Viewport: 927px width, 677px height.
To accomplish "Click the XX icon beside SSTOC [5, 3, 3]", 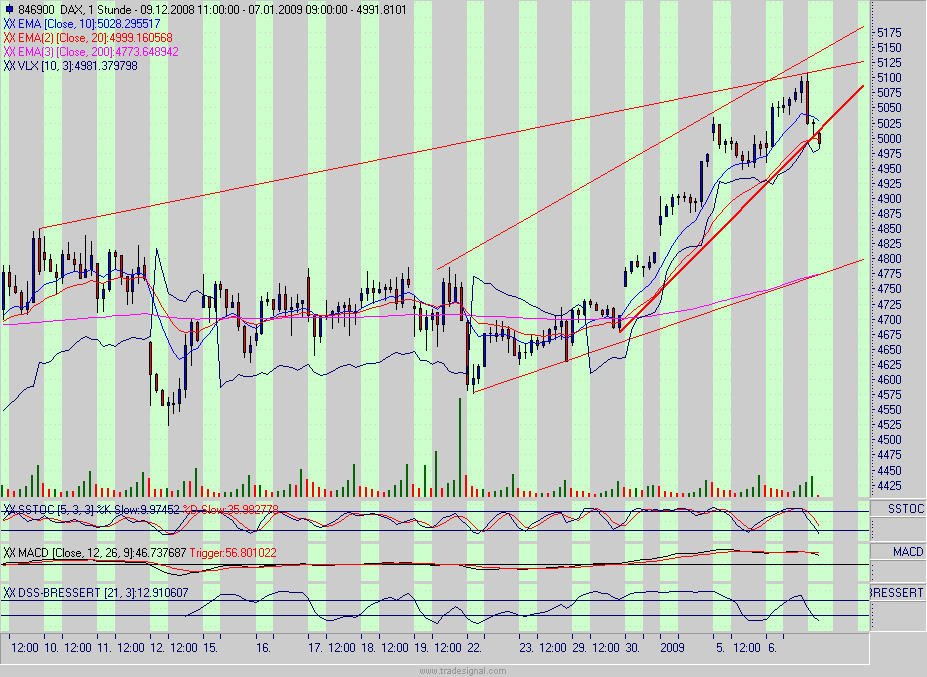I will 9,509.
